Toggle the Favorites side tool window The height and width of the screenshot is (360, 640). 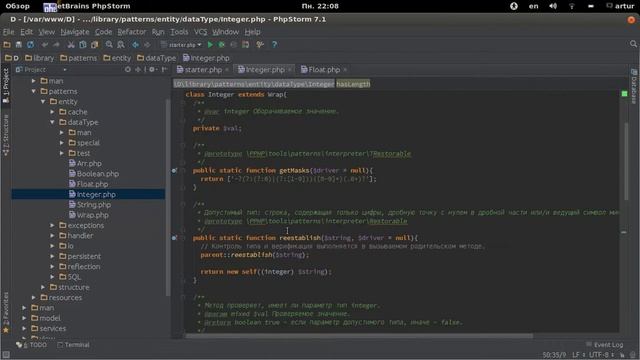(x=6, y=312)
